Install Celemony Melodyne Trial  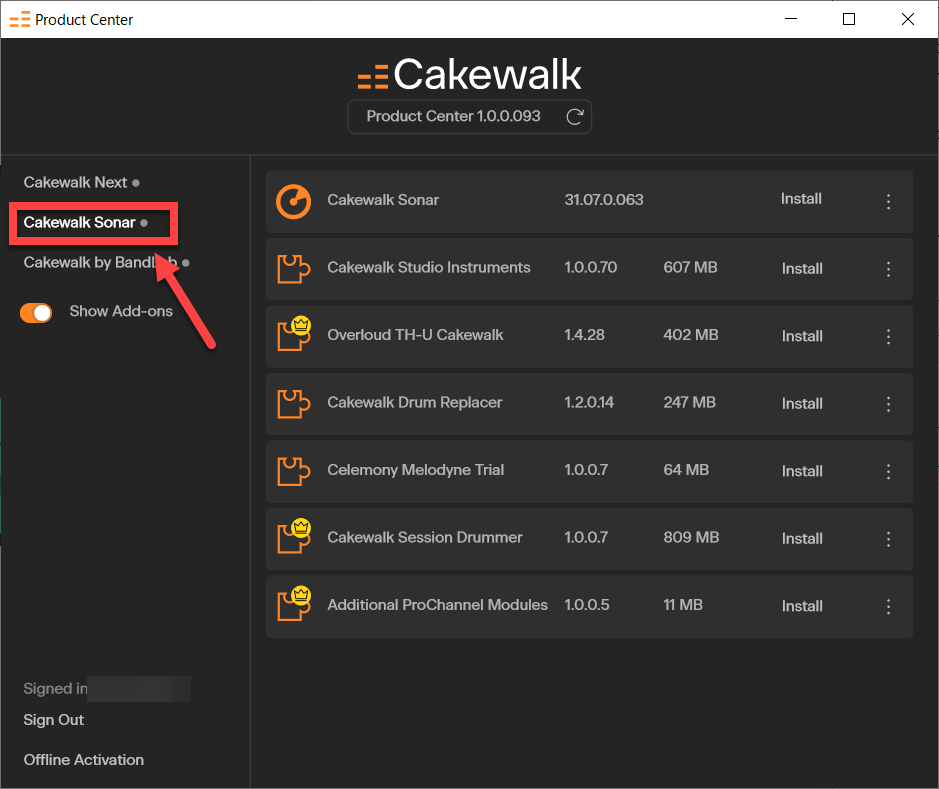point(802,472)
